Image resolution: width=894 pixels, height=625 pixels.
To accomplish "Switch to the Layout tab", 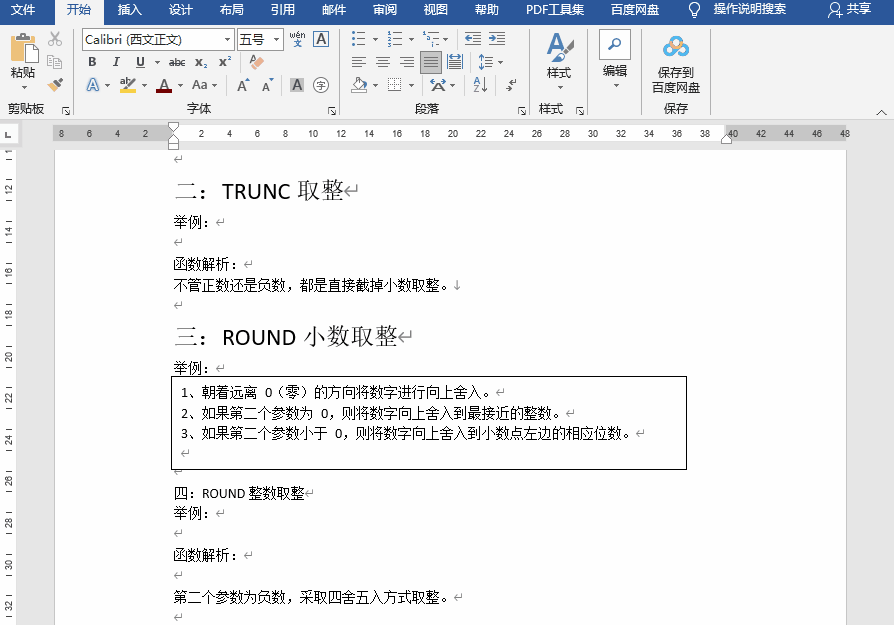I will [x=231, y=10].
